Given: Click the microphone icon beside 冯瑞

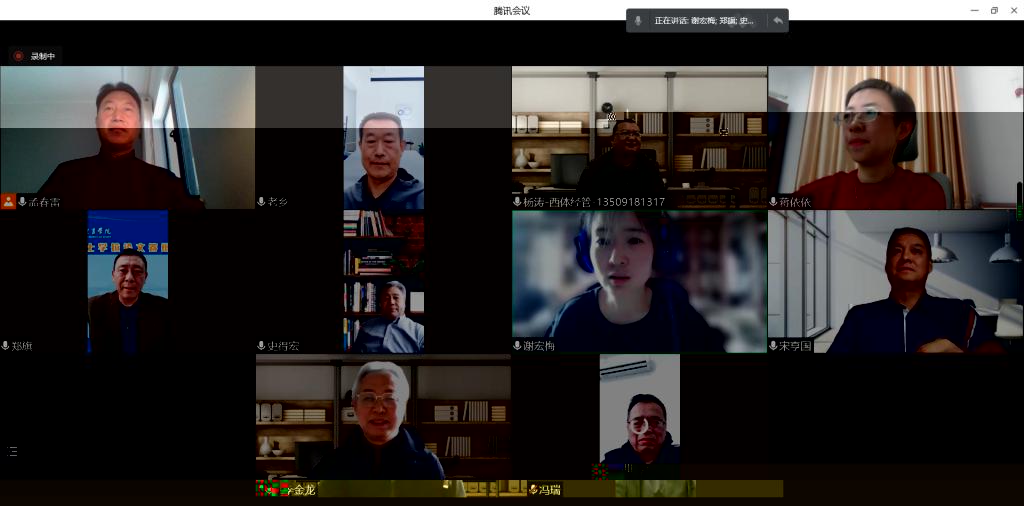Looking at the screenshot, I should (x=534, y=490).
